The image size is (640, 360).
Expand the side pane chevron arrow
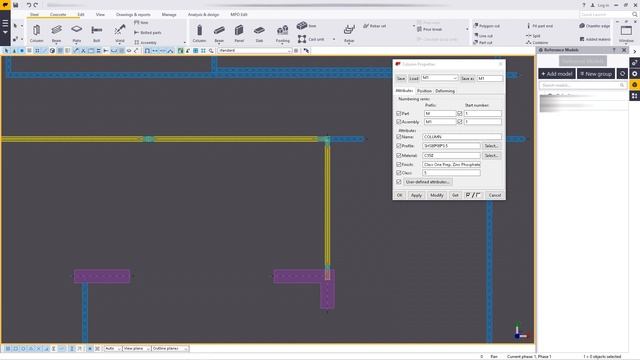pos(634,51)
